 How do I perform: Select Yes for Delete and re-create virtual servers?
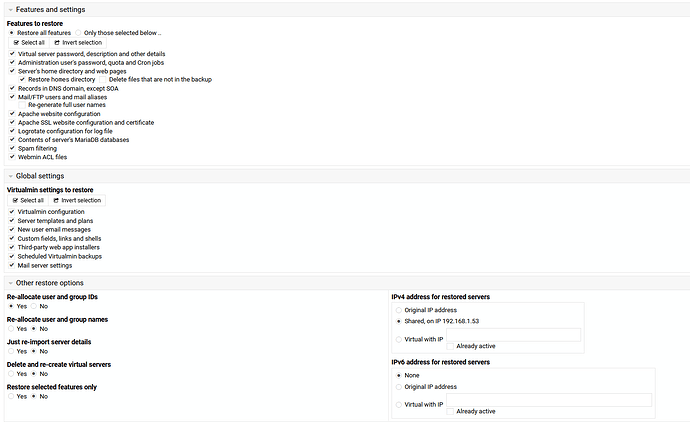(x=11, y=373)
